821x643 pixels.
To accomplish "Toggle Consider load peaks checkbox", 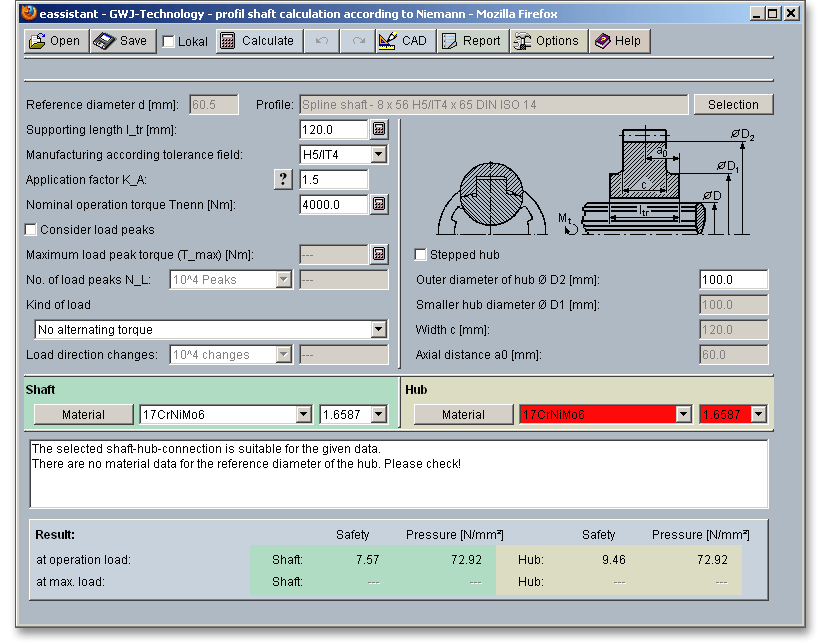I will (x=31, y=230).
